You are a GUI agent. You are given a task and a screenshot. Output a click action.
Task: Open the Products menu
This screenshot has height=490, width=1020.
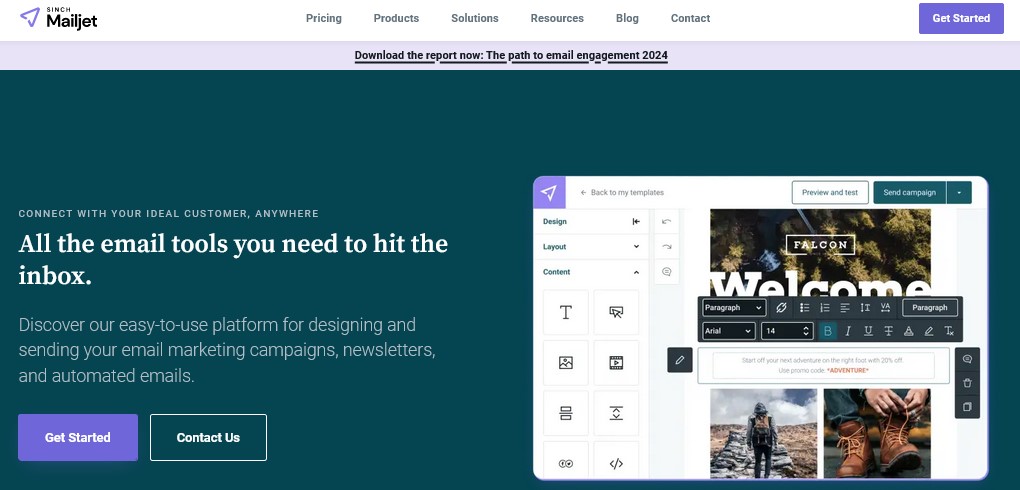(396, 18)
